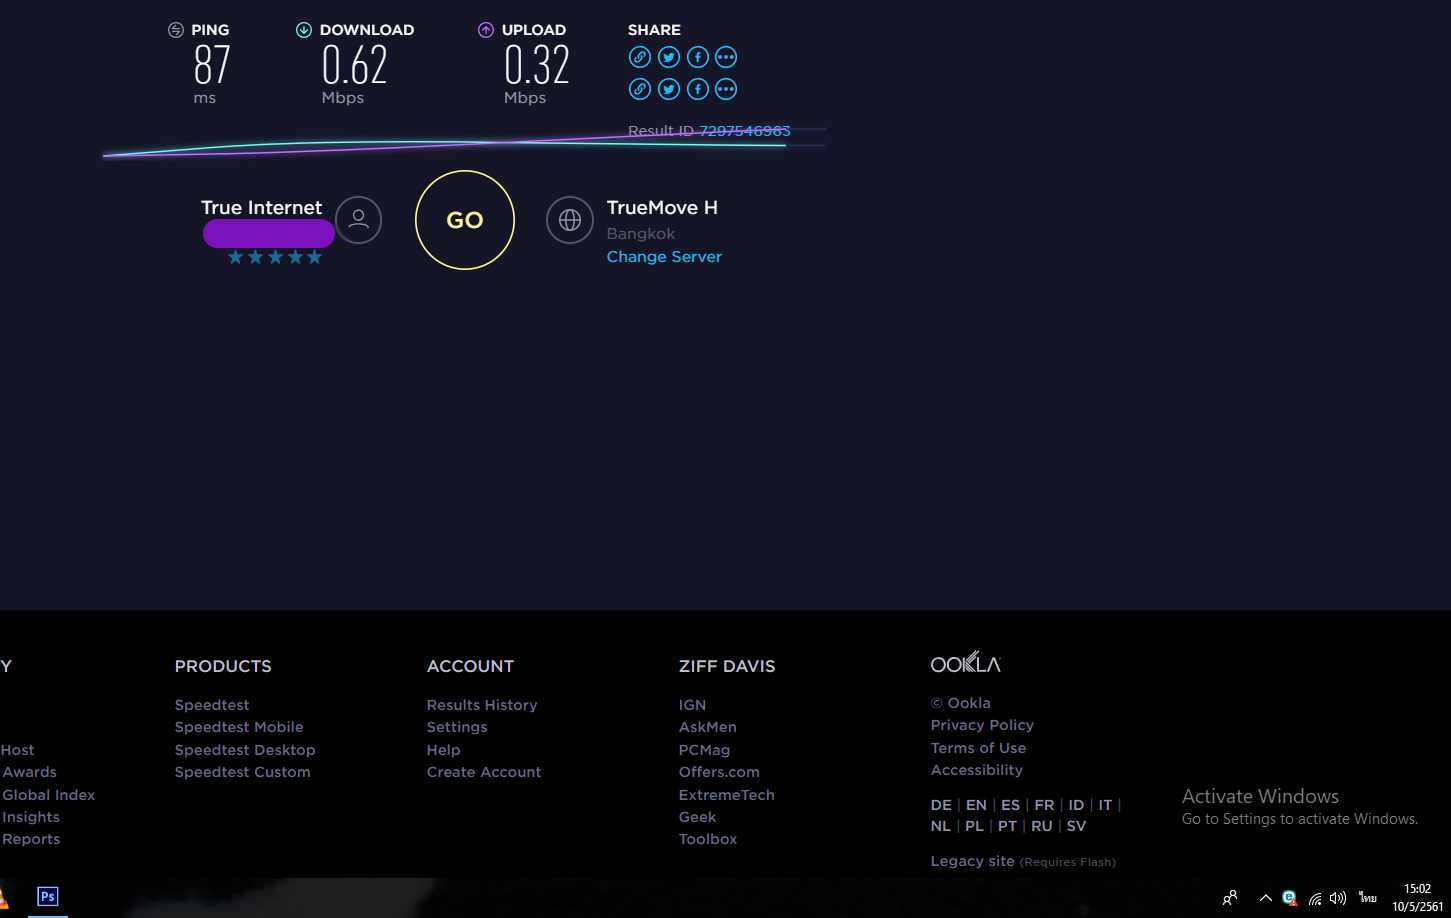Switch site language to NL
1451x918 pixels.
[x=941, y=826]
